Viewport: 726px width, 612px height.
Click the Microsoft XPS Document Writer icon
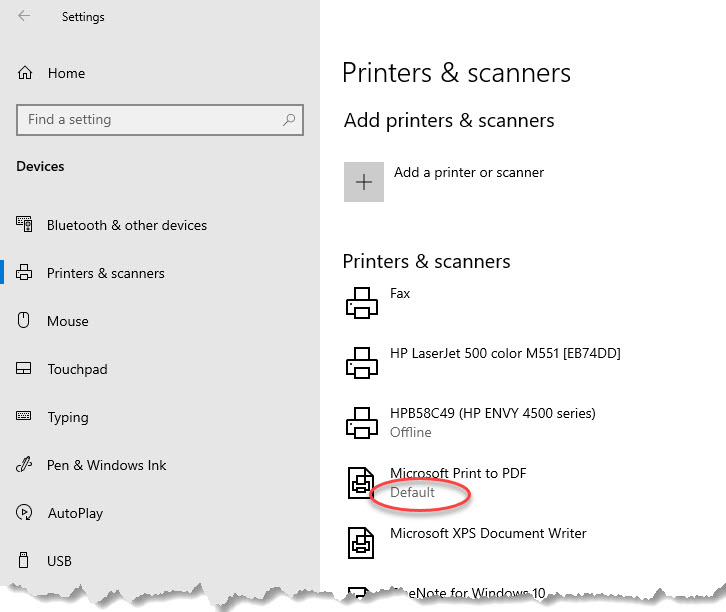pyautogui.click(x=361, y=543)
